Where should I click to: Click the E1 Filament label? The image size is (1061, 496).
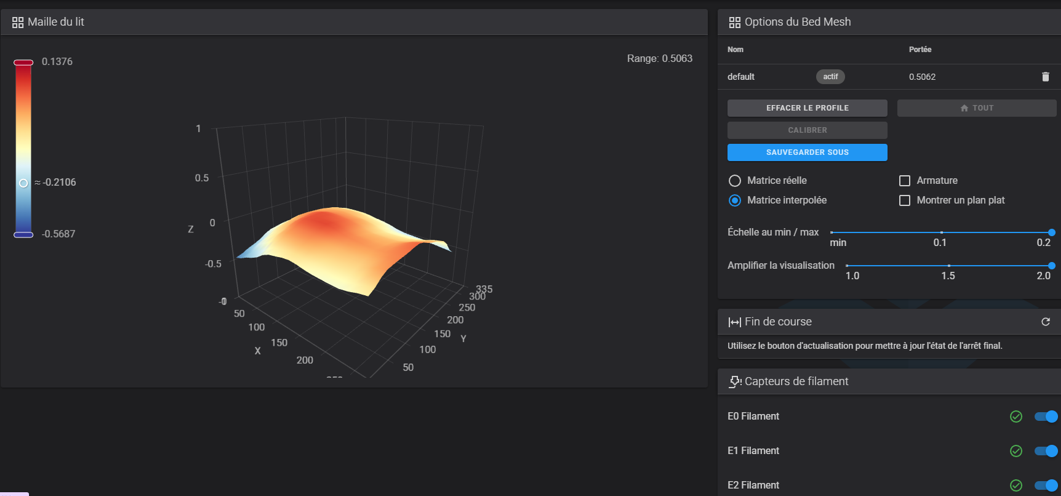pyautogui.click(x=753, y=451)
